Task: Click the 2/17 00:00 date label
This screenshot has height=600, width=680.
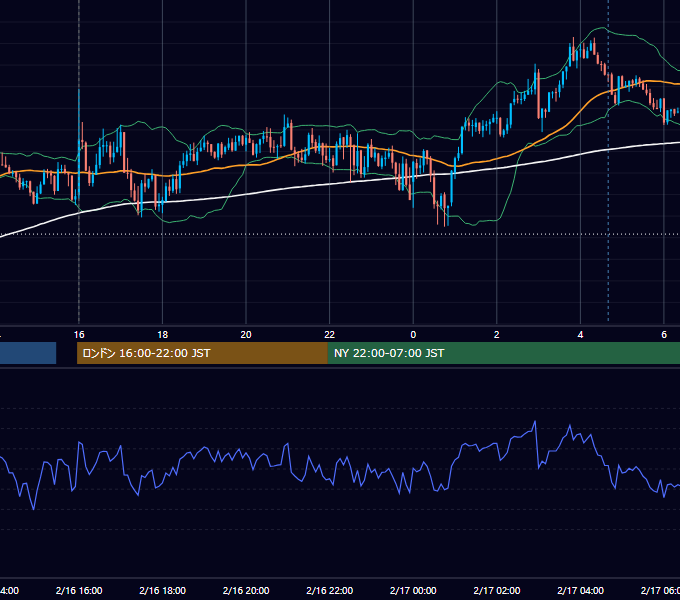Action: click(x=413, y=590)
